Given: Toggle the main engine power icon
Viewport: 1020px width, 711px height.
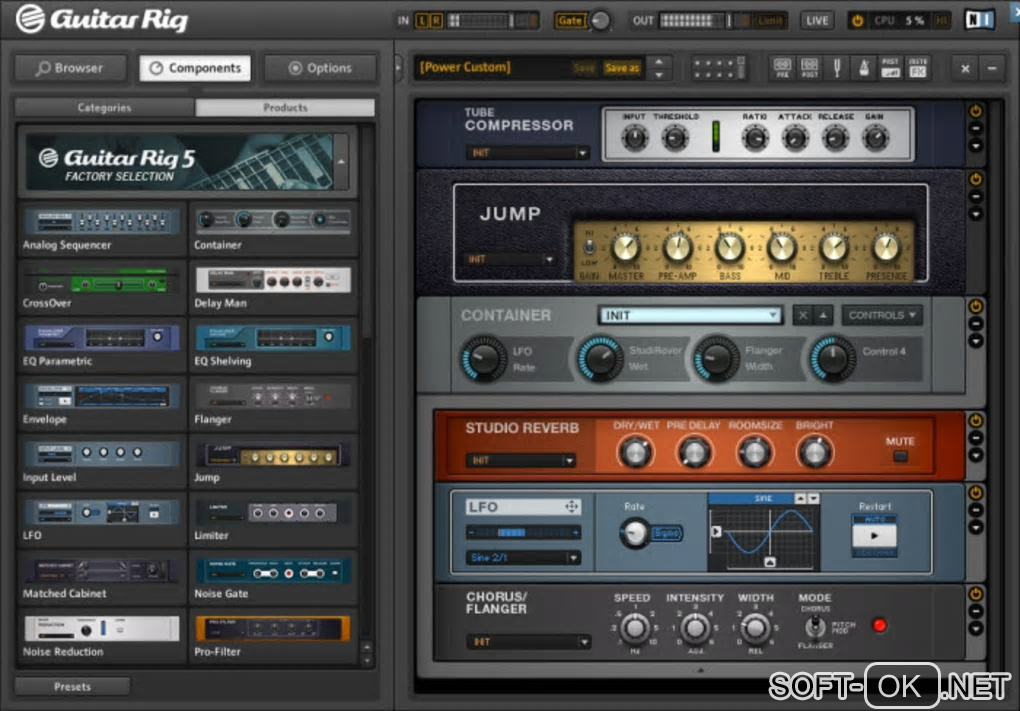Looking at the screenshot, I should click(x=857, y=21).
